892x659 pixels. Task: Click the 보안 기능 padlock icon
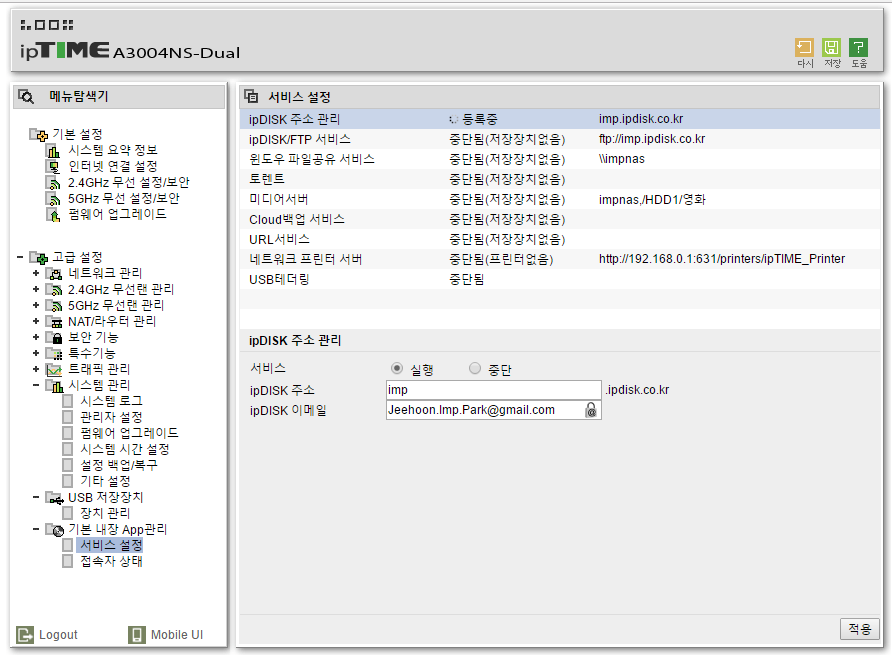[57, 338]
